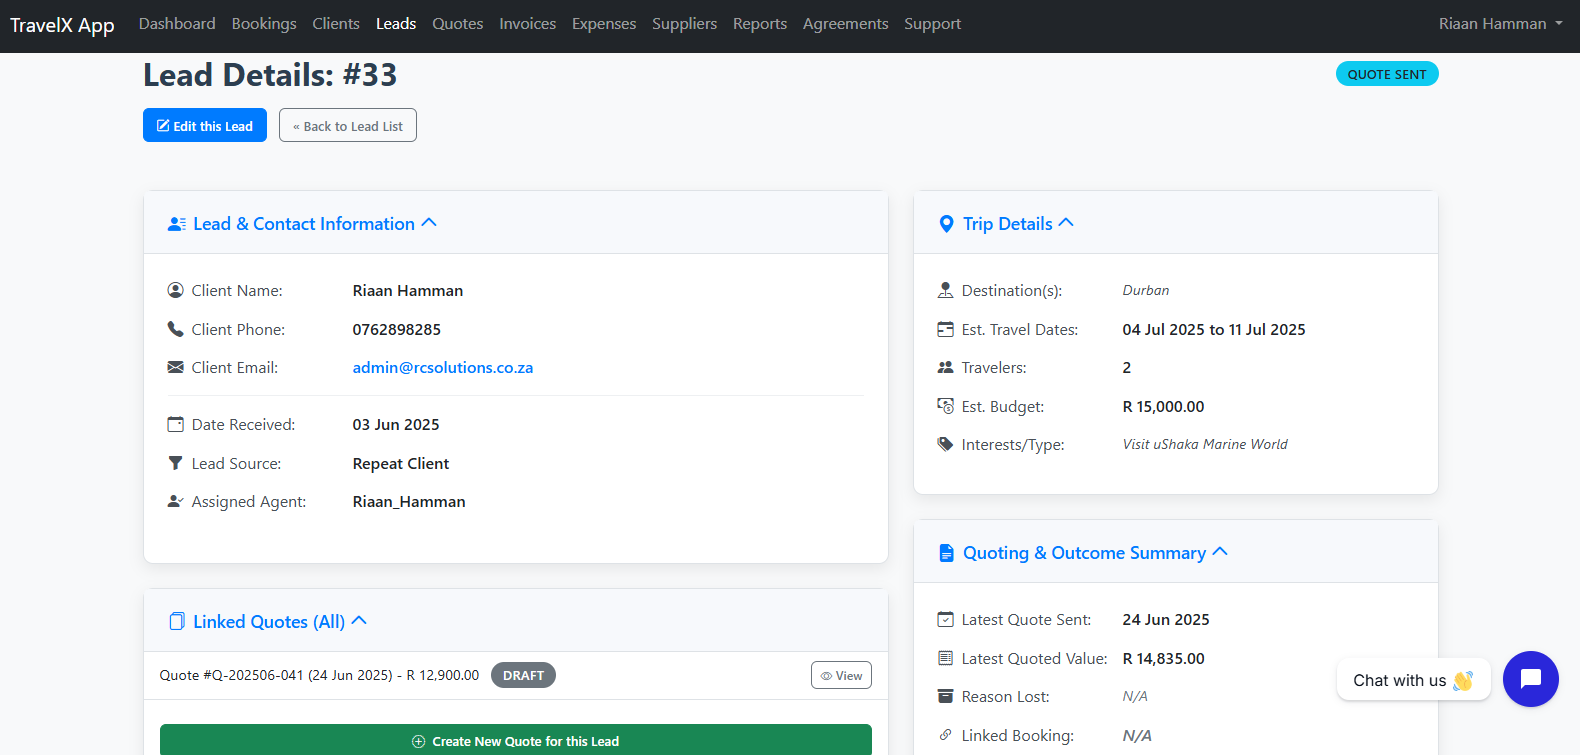The height and width of the screenshot is (755, 1580).
Task: View quote Q-202506-041
Action: pyautogui.click(x=841, y=676)
